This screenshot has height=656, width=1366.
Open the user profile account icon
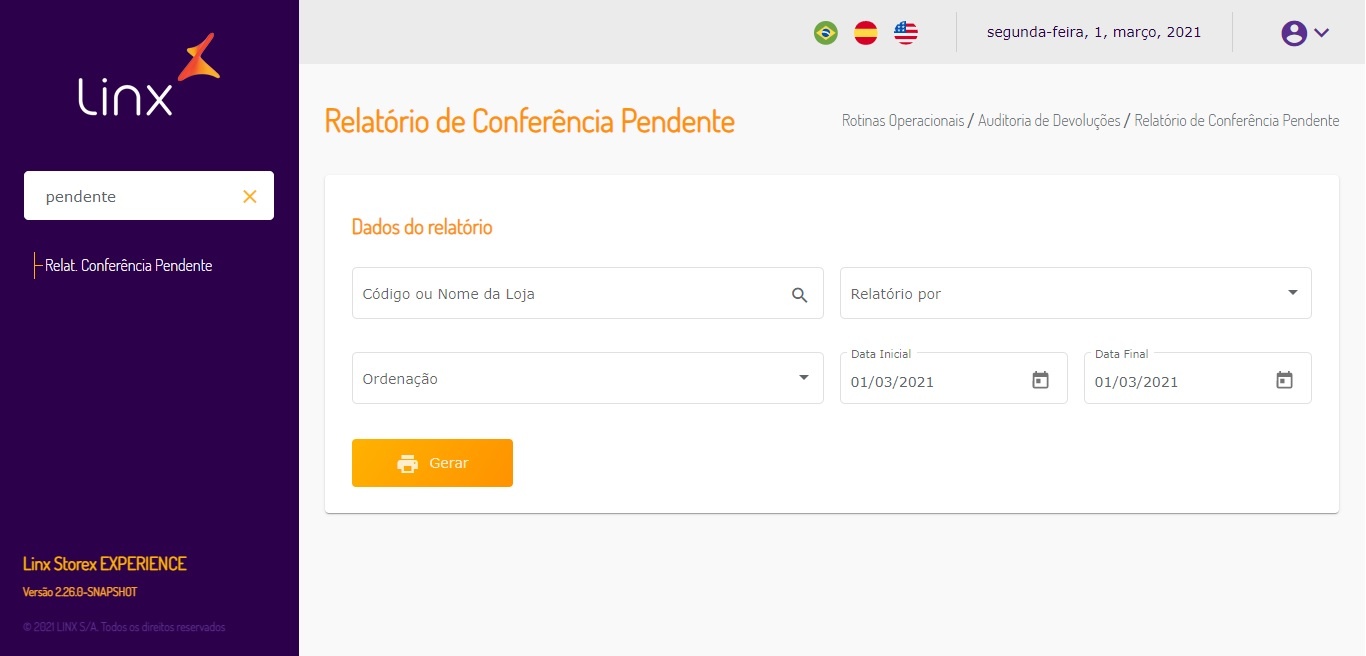[x=1294, y=33]
